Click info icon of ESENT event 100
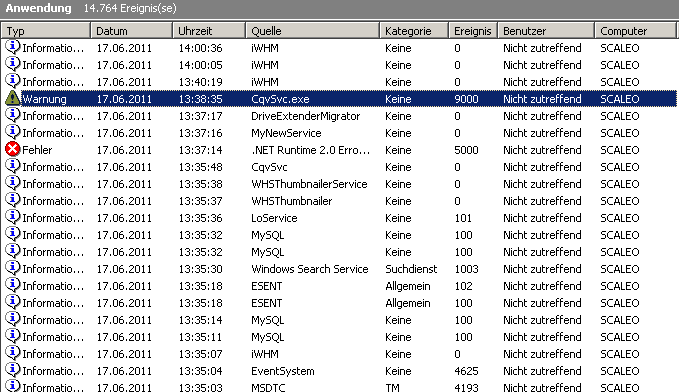Image resolution: width=679 pixels, height=392 pixels. coord(13,302)
